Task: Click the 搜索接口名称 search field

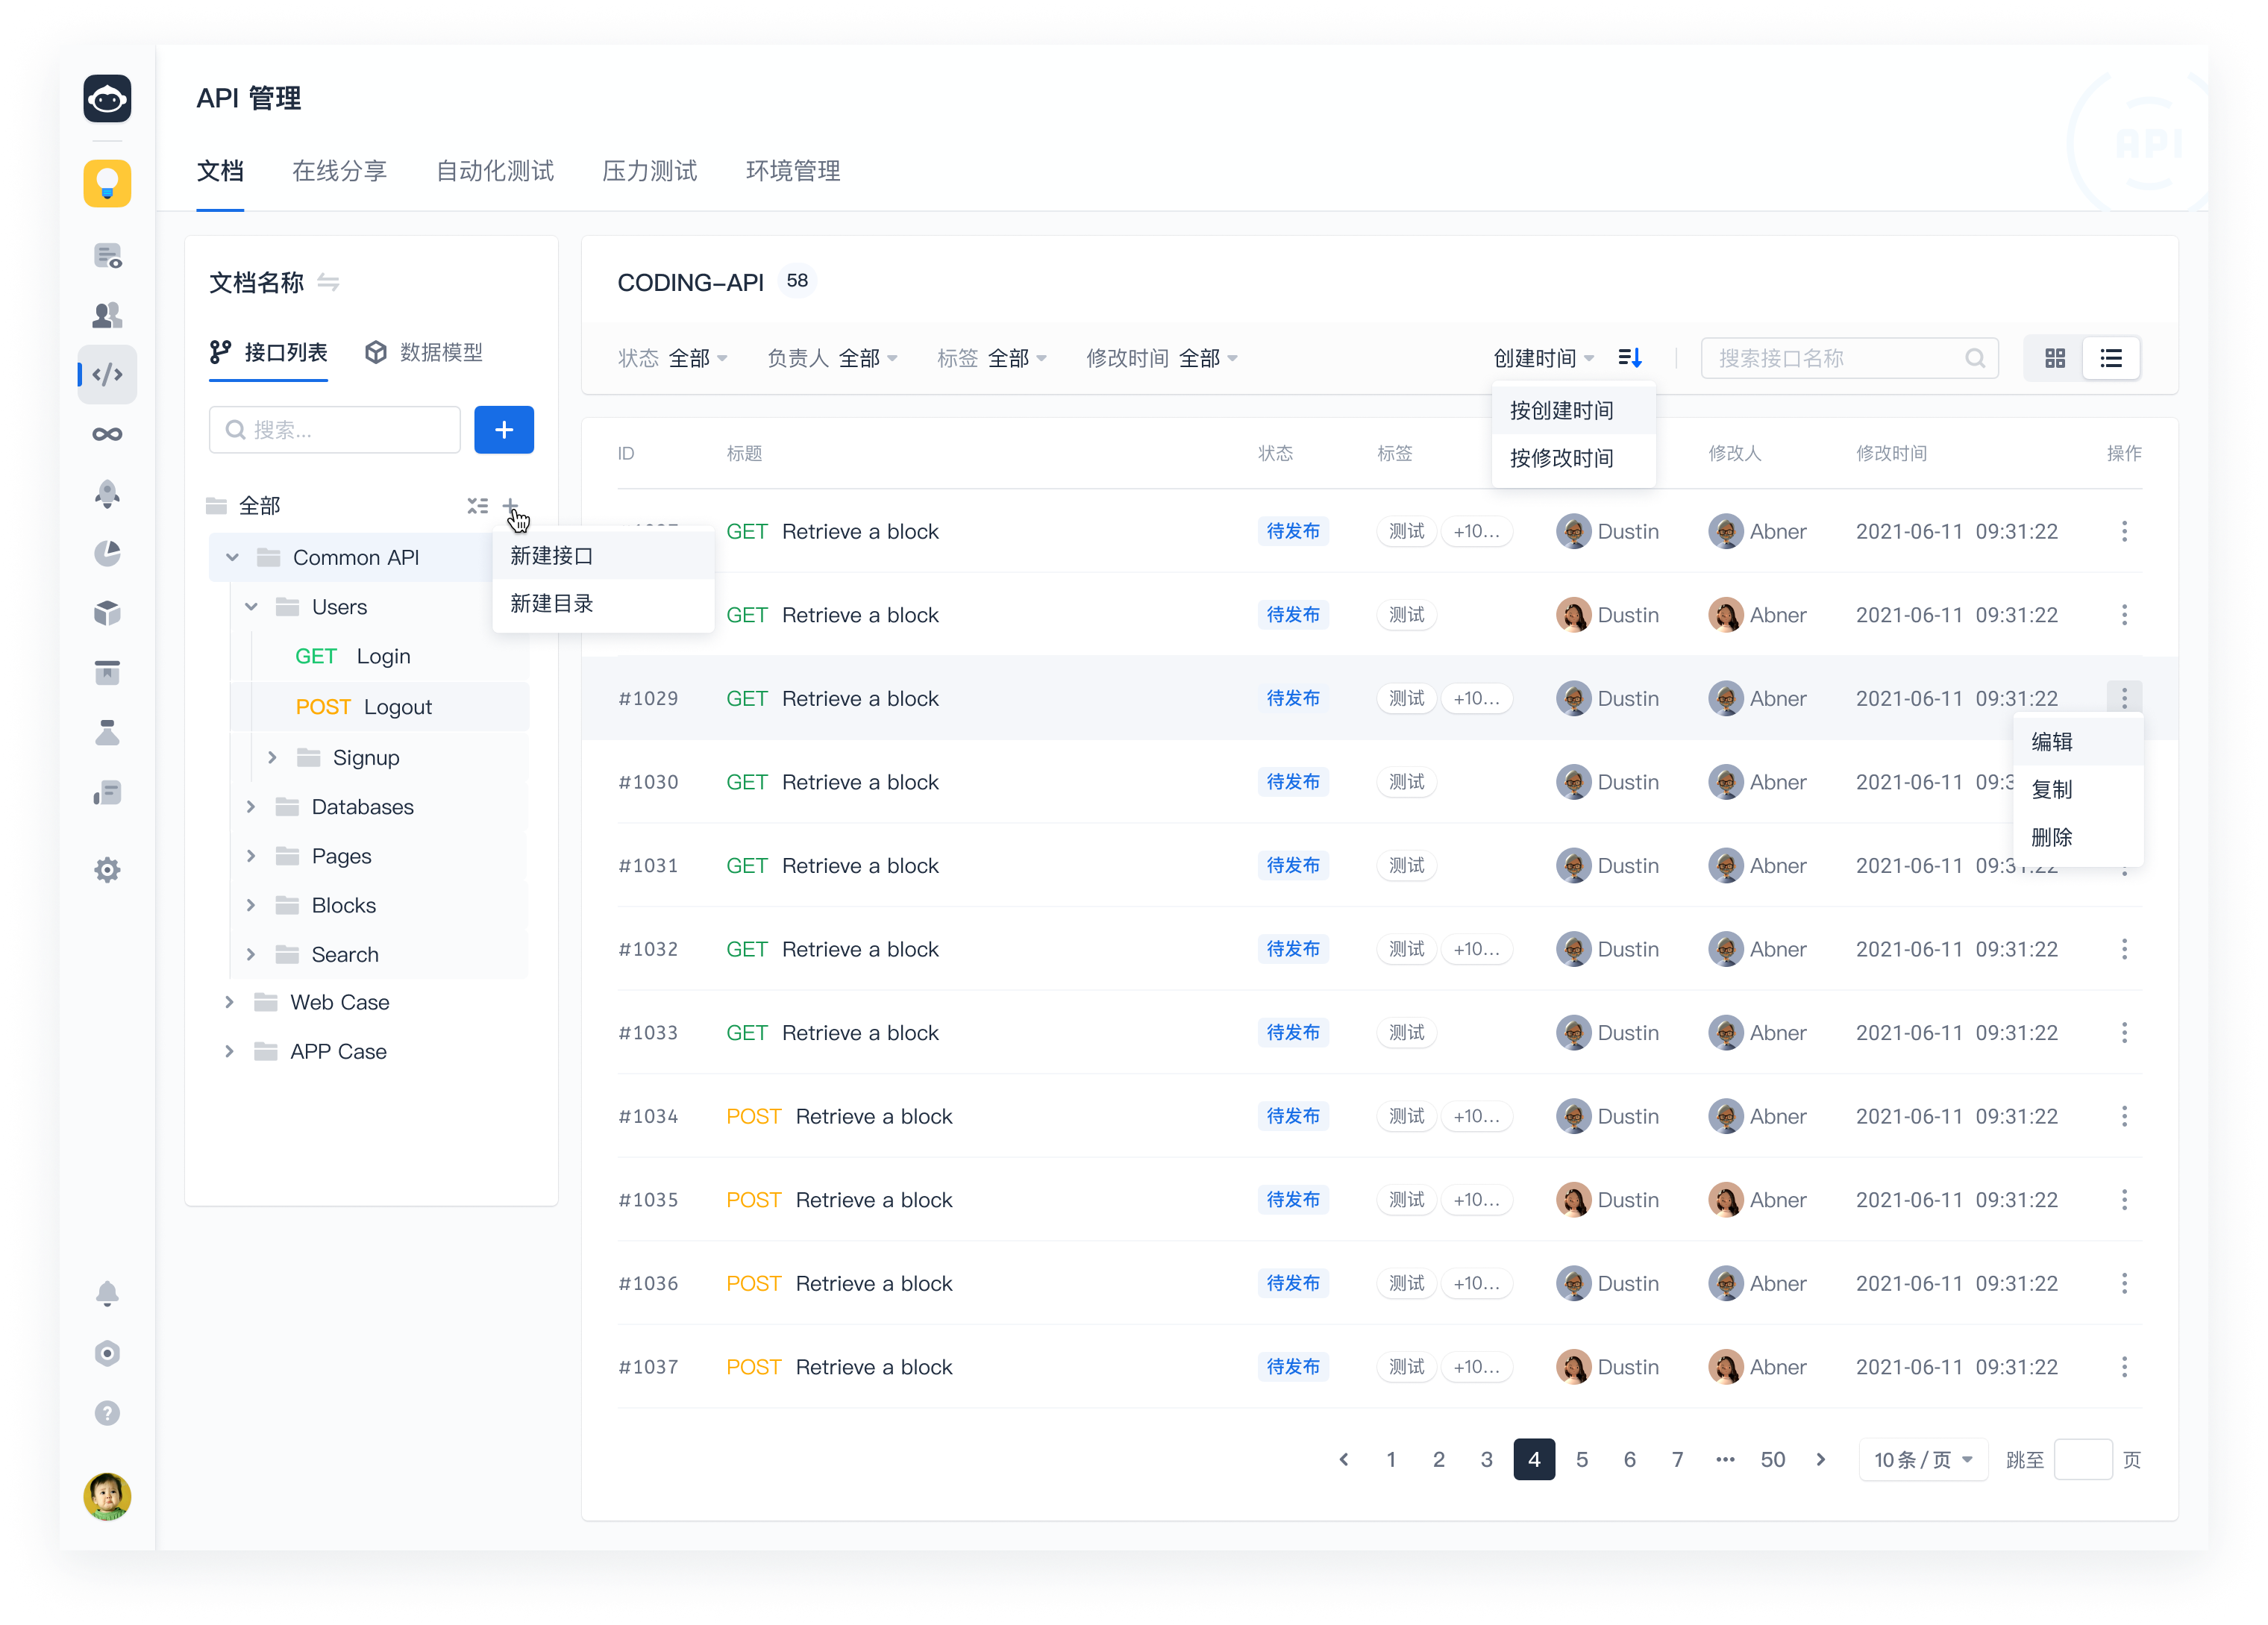Action: tap(1837, 358)
